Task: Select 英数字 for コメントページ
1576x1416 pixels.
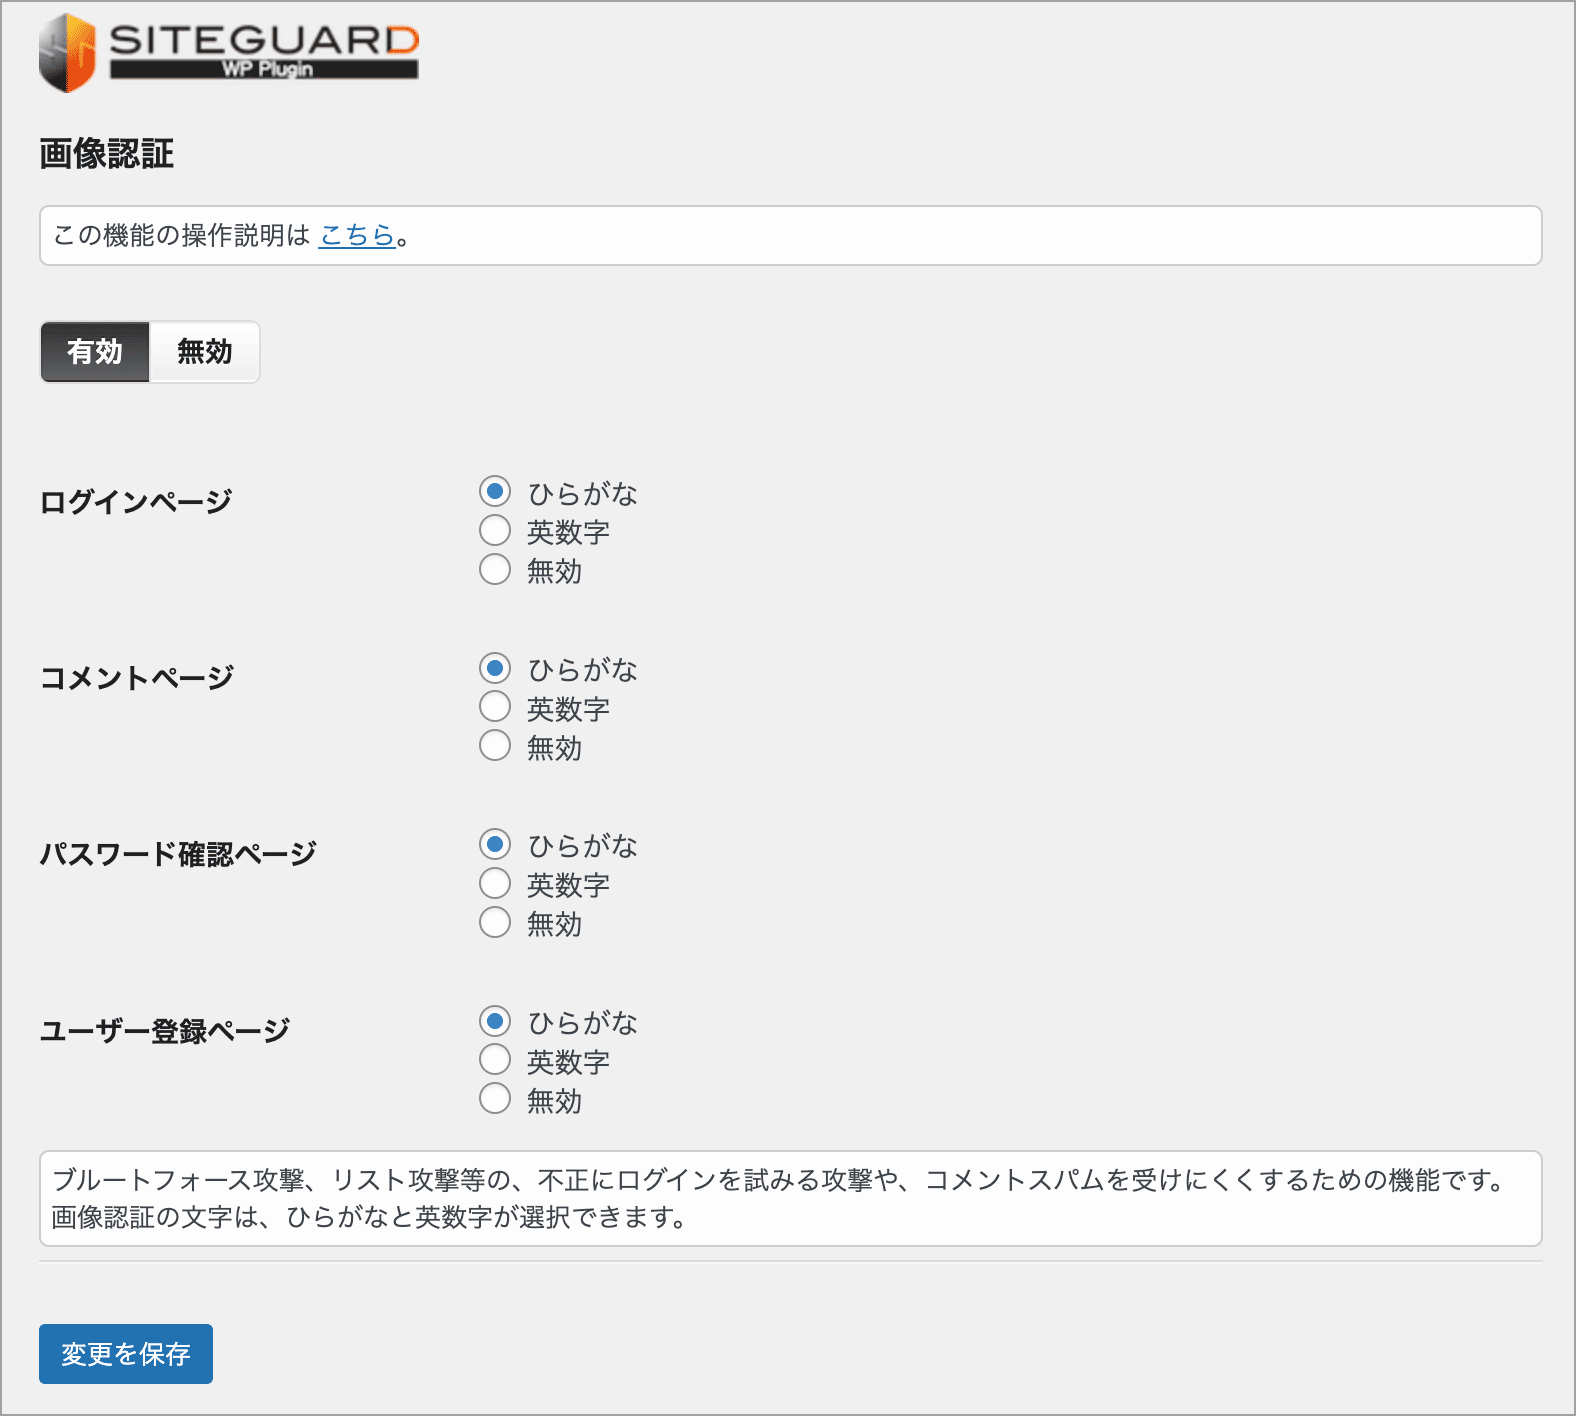Action: (x=495, y=706)
